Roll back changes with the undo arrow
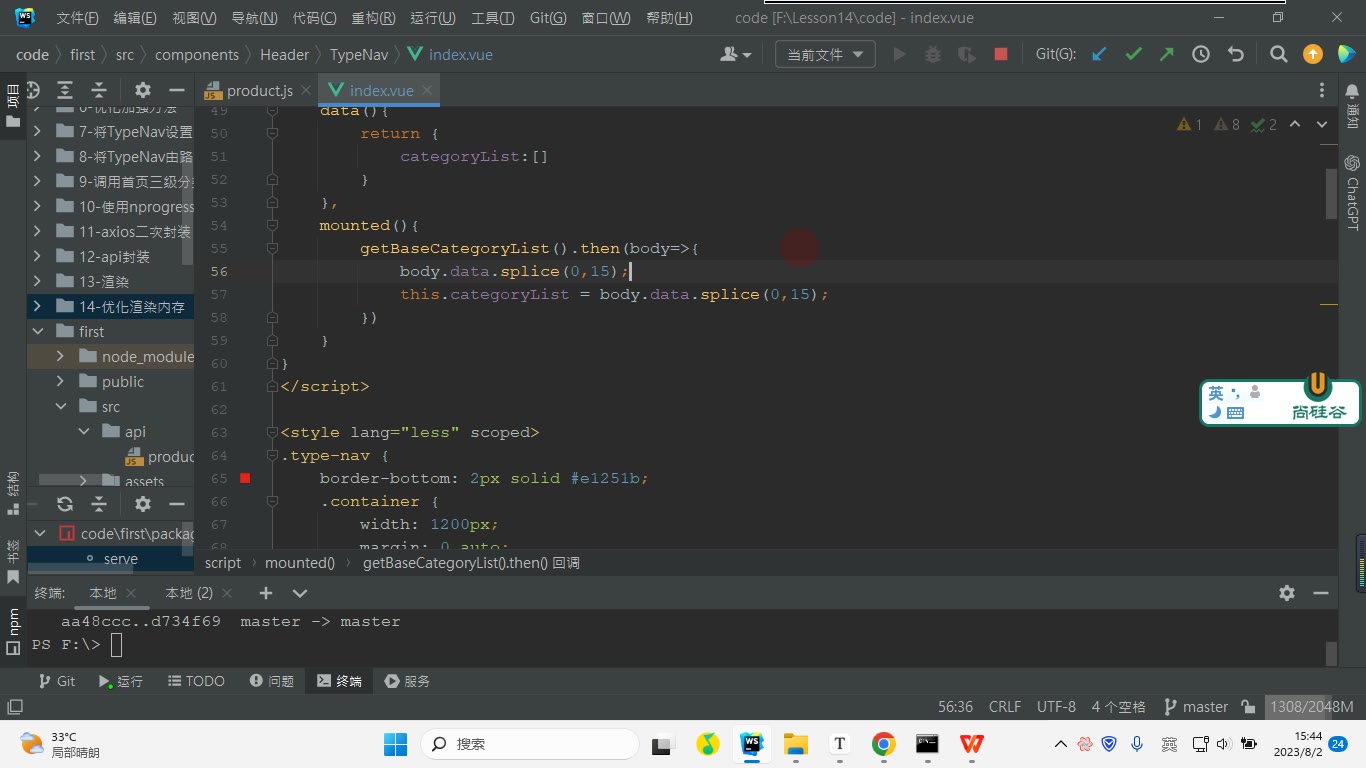Viewport: 1366px width, 768px height. (x=1236, y=55)
